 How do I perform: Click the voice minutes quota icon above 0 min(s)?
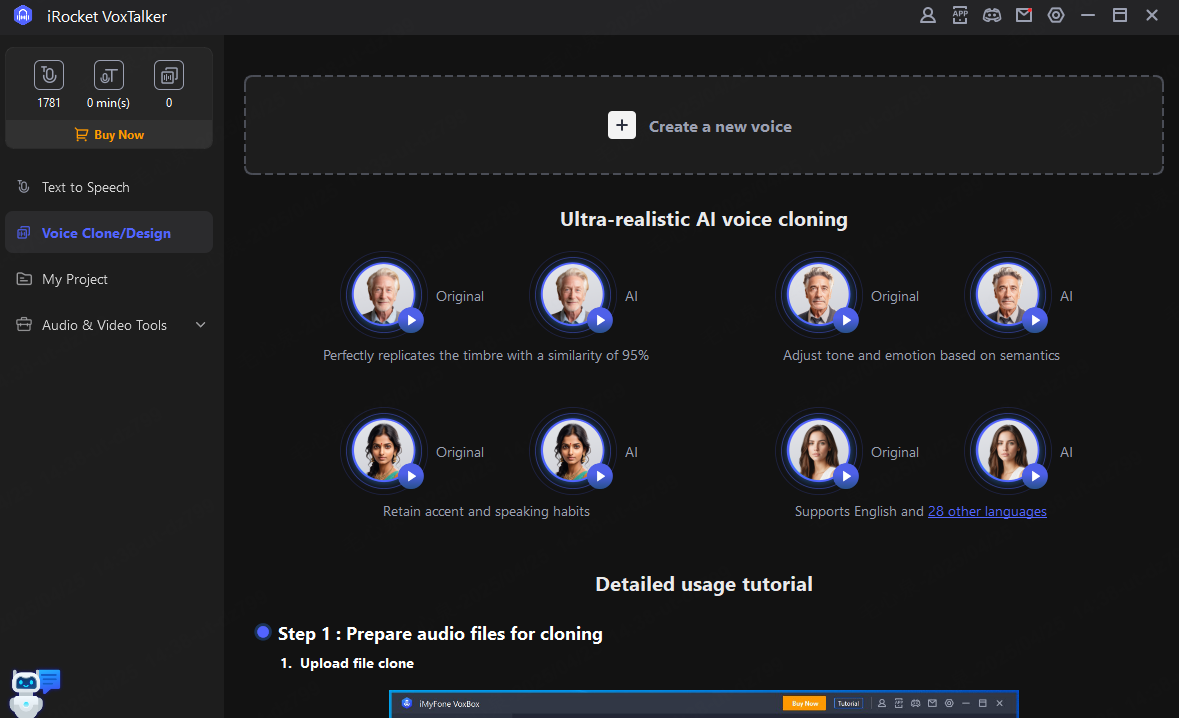[108, 74]
